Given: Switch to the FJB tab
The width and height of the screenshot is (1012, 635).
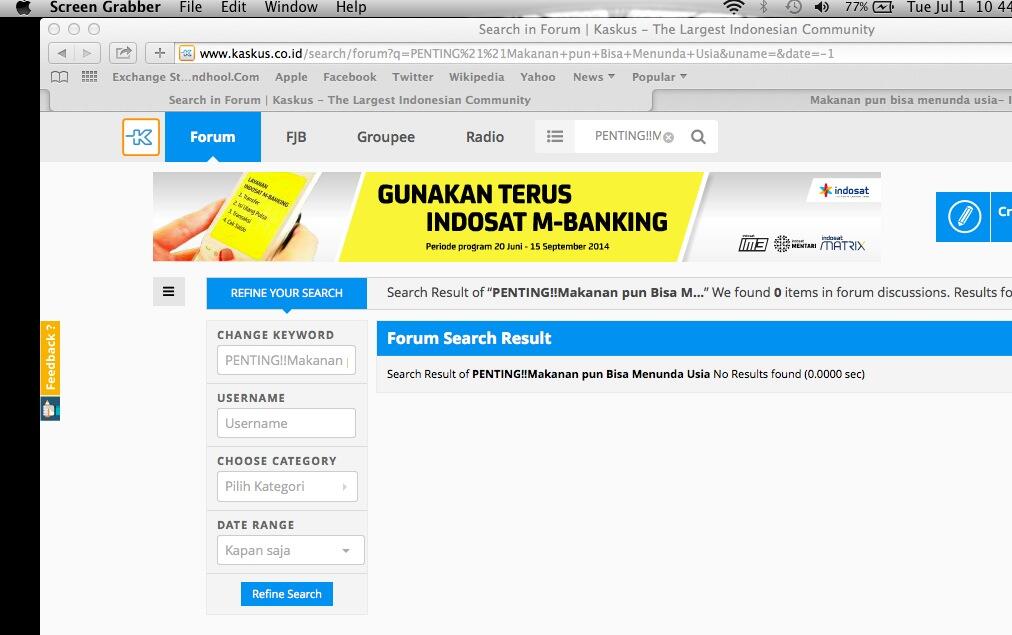Looking at the screenshot, I should [x=296, y=137].
